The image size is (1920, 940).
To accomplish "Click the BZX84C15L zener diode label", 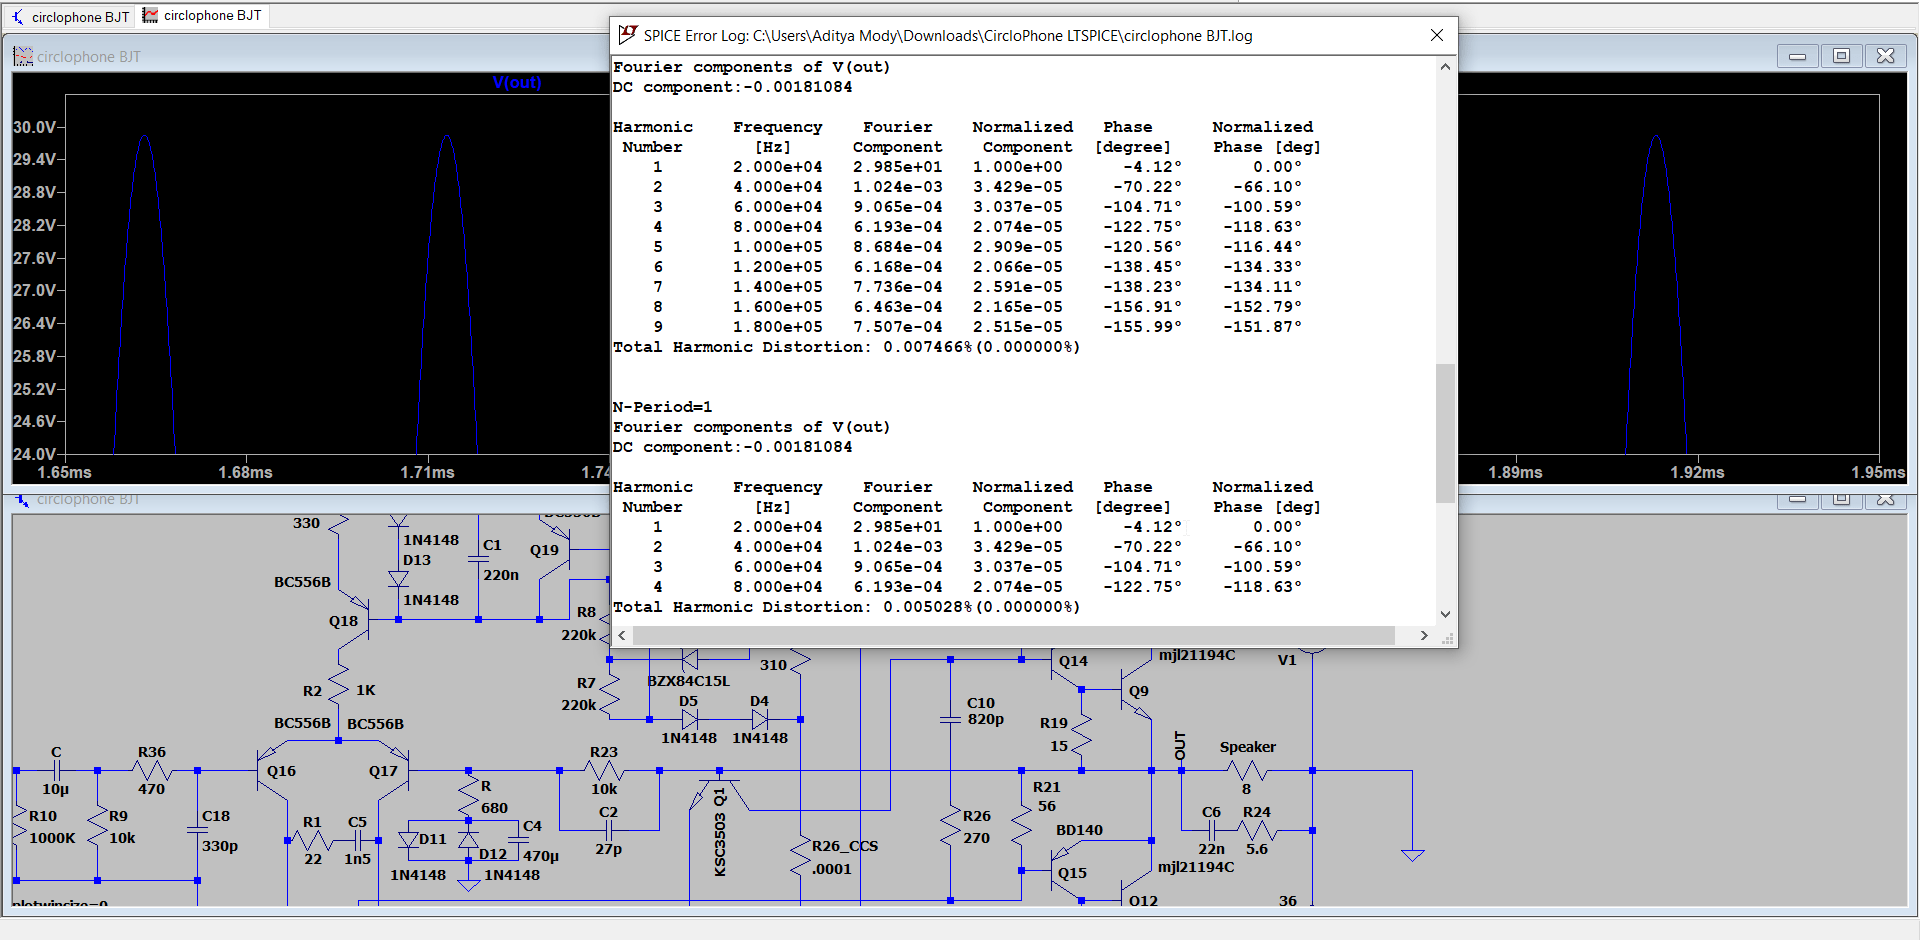I will click(689, 681).
